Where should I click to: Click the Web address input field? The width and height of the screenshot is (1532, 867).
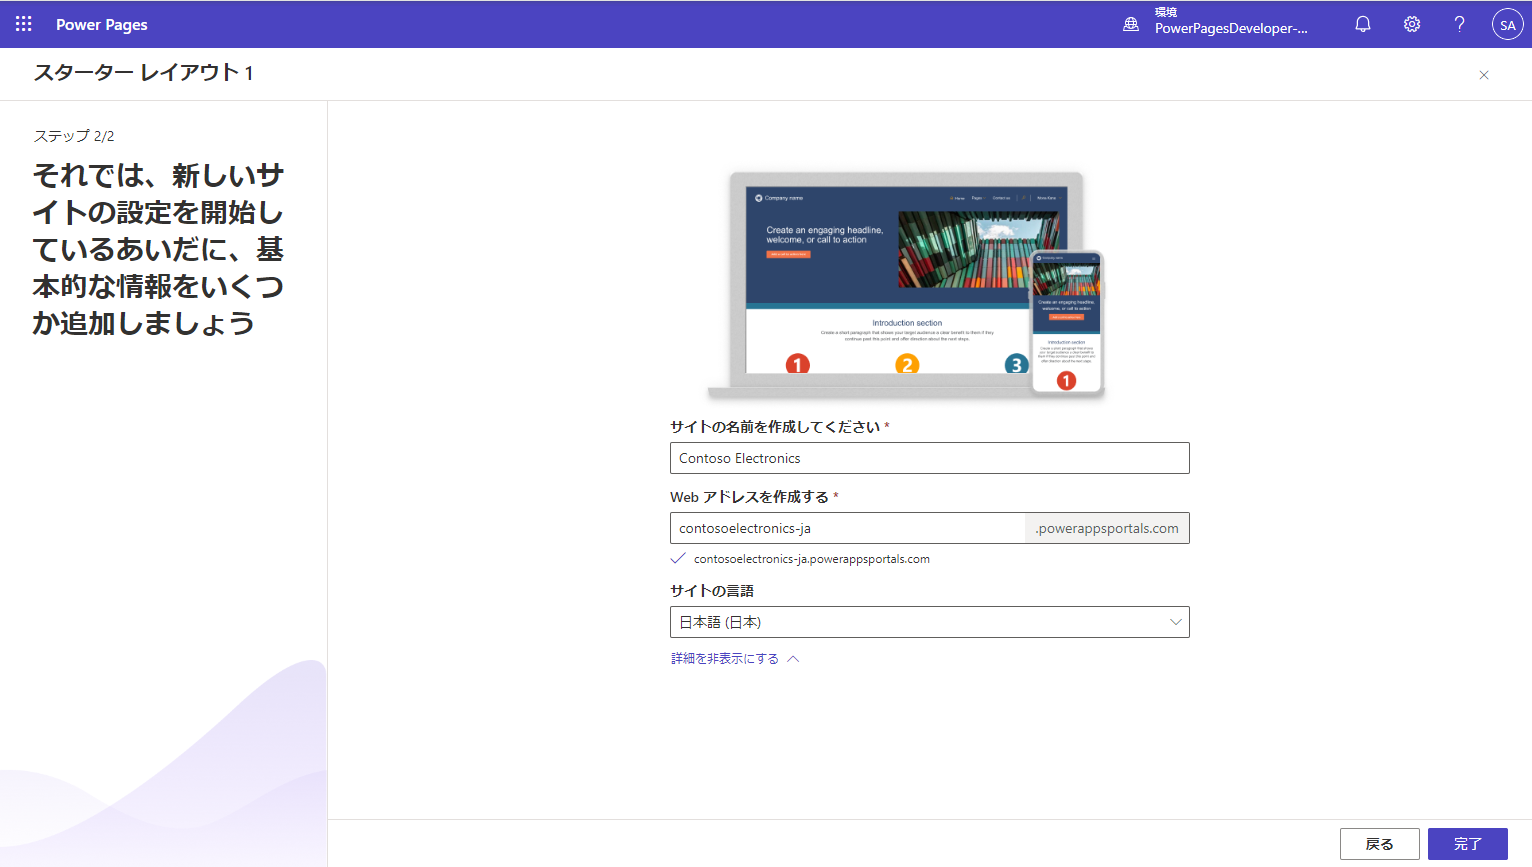(847, 528)
